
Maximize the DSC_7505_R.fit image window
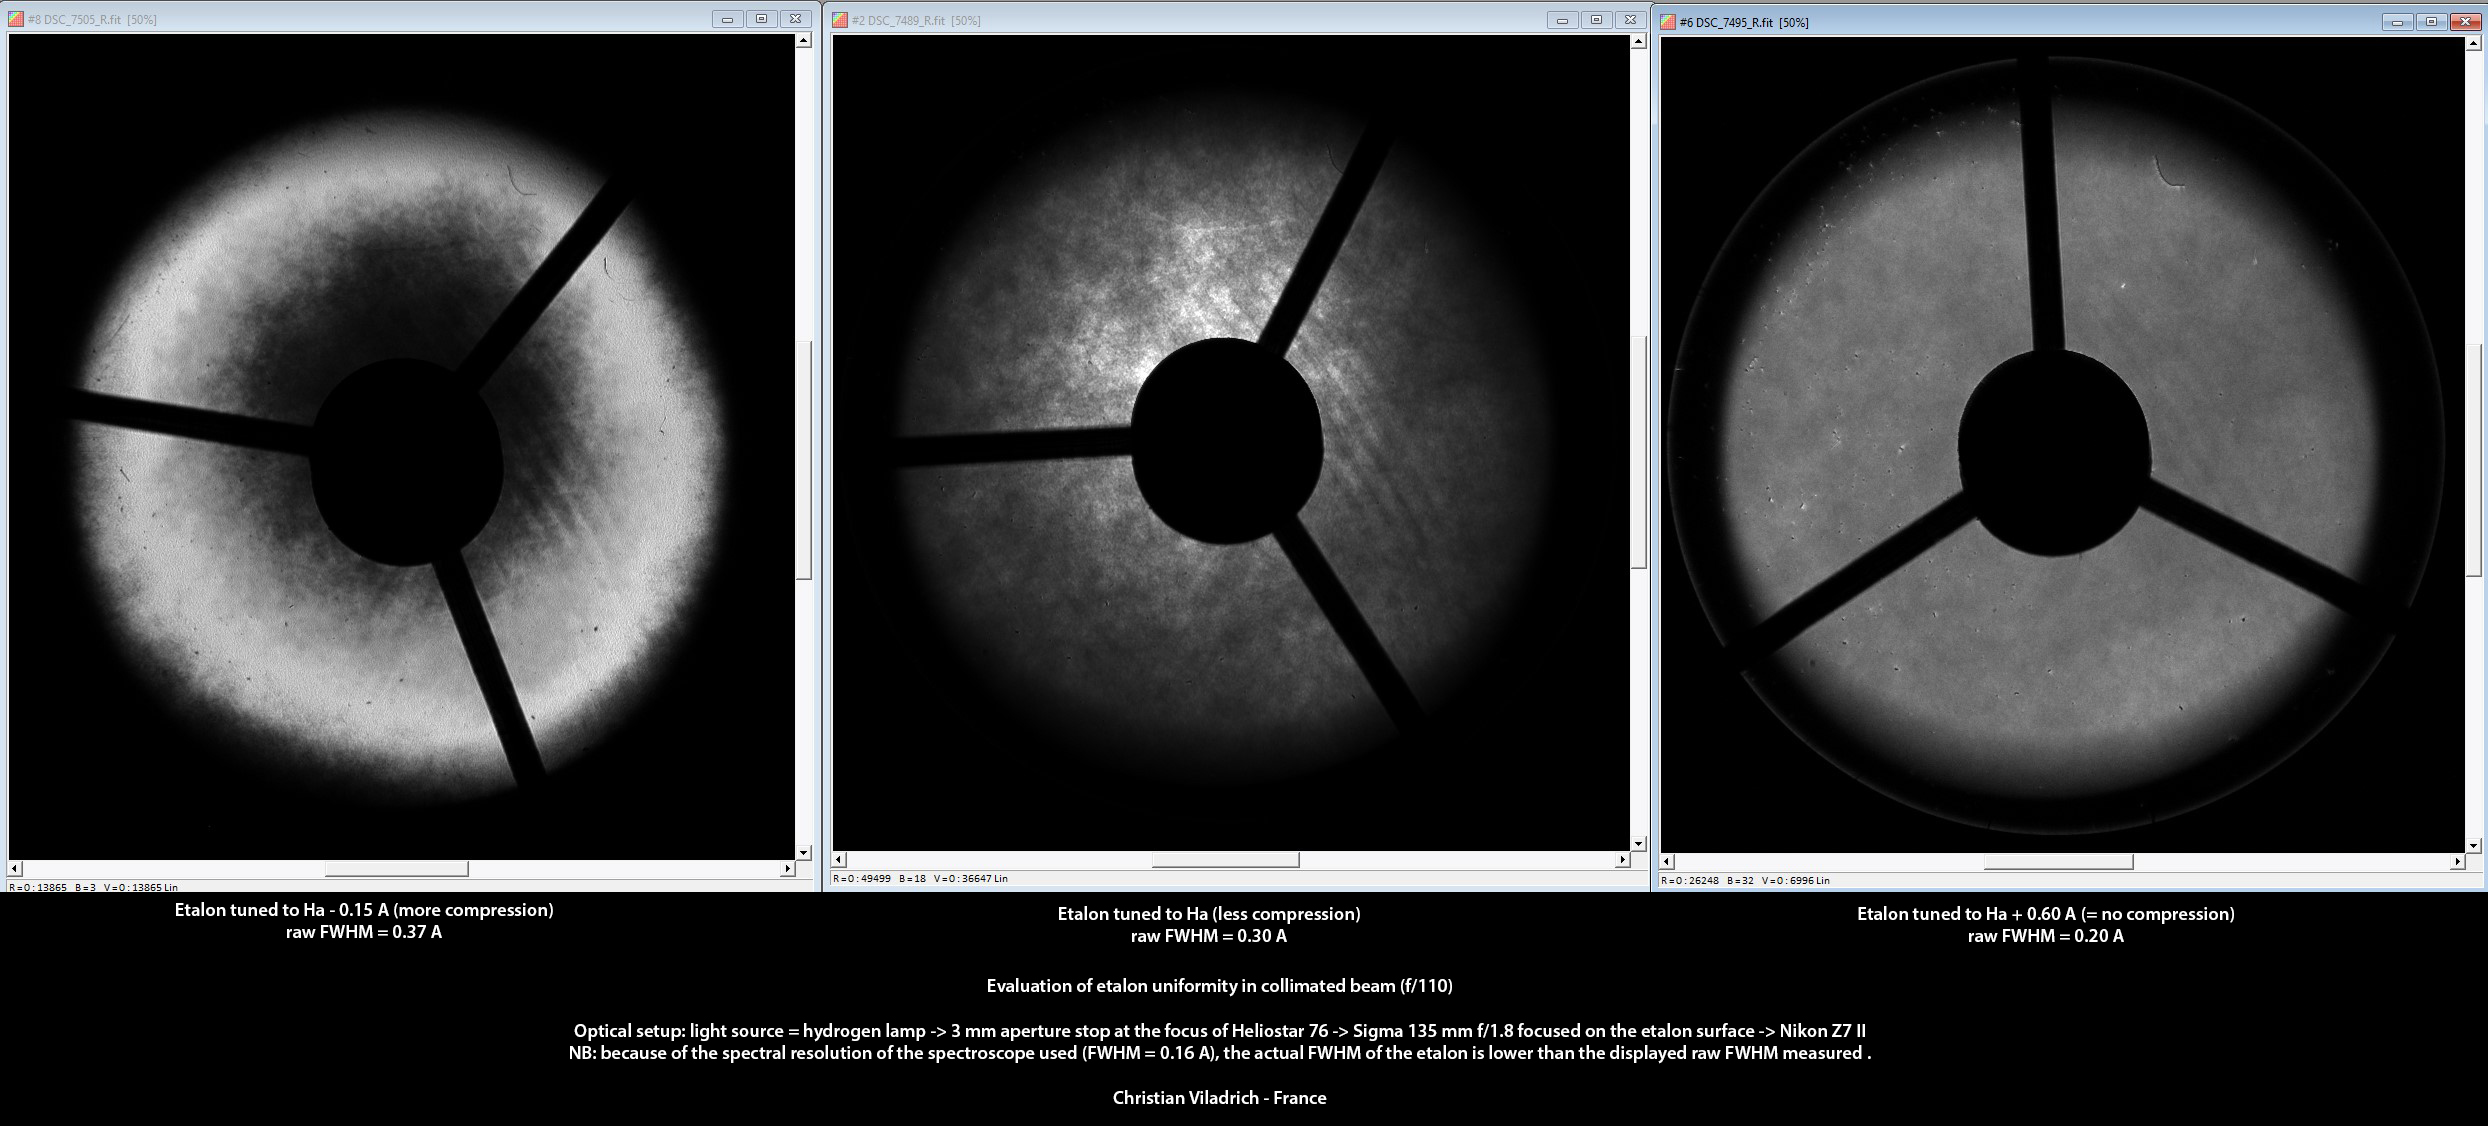click(761, 19)
